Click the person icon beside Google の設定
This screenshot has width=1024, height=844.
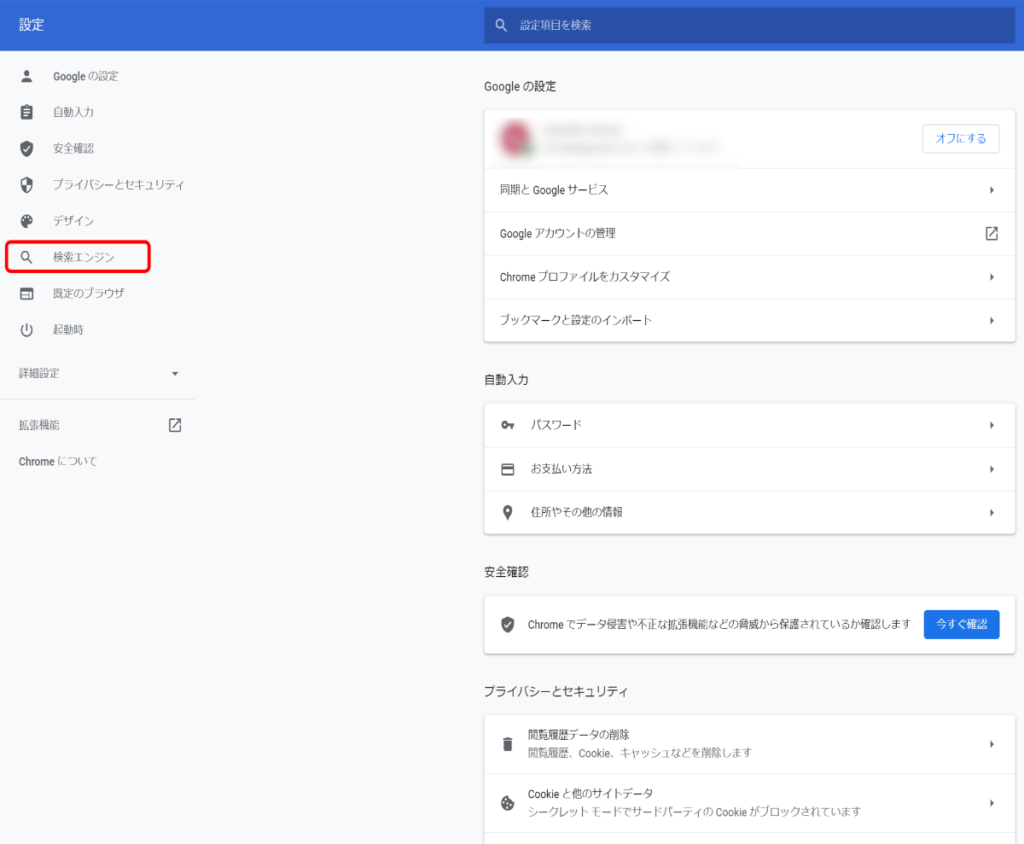tap(27, 76)
